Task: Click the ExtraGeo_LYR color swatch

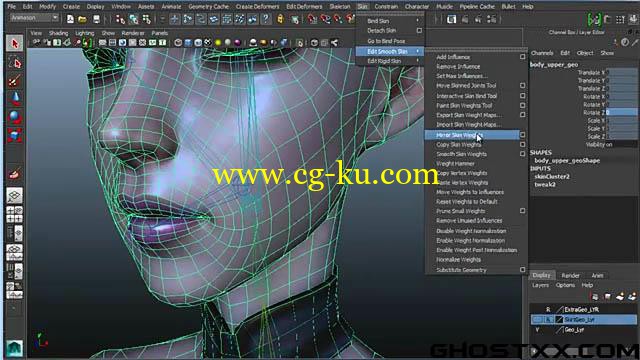Action: pyautogui.click(x=559, y=309)
